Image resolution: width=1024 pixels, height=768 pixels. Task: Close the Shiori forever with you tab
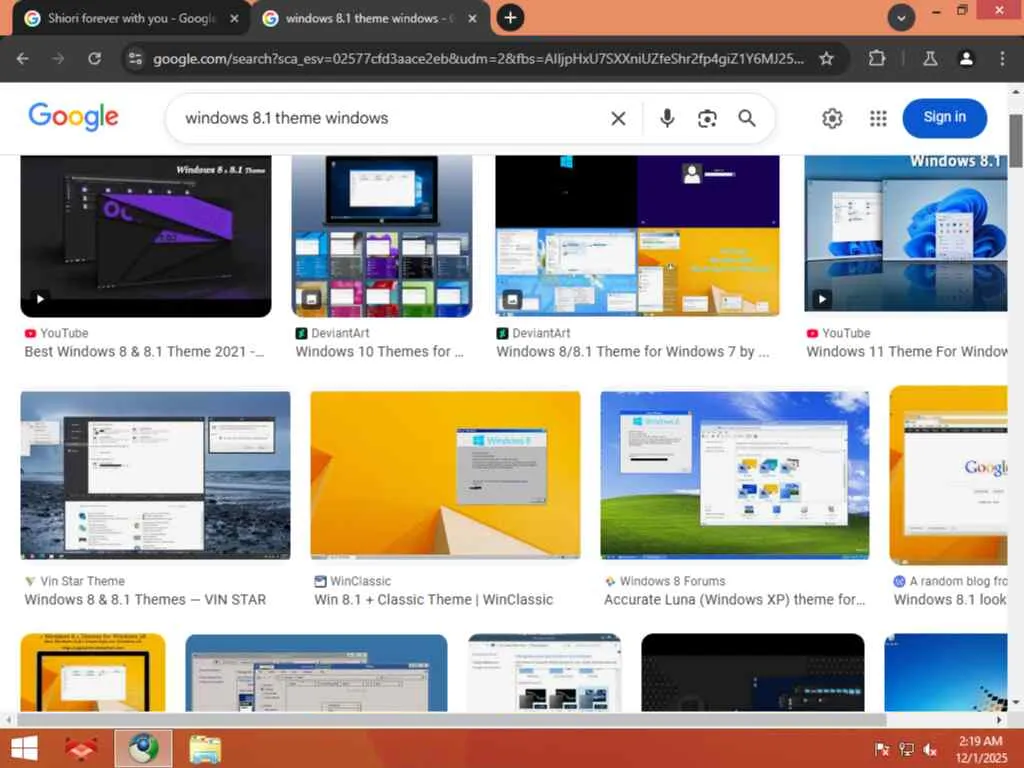click(234, 18)
